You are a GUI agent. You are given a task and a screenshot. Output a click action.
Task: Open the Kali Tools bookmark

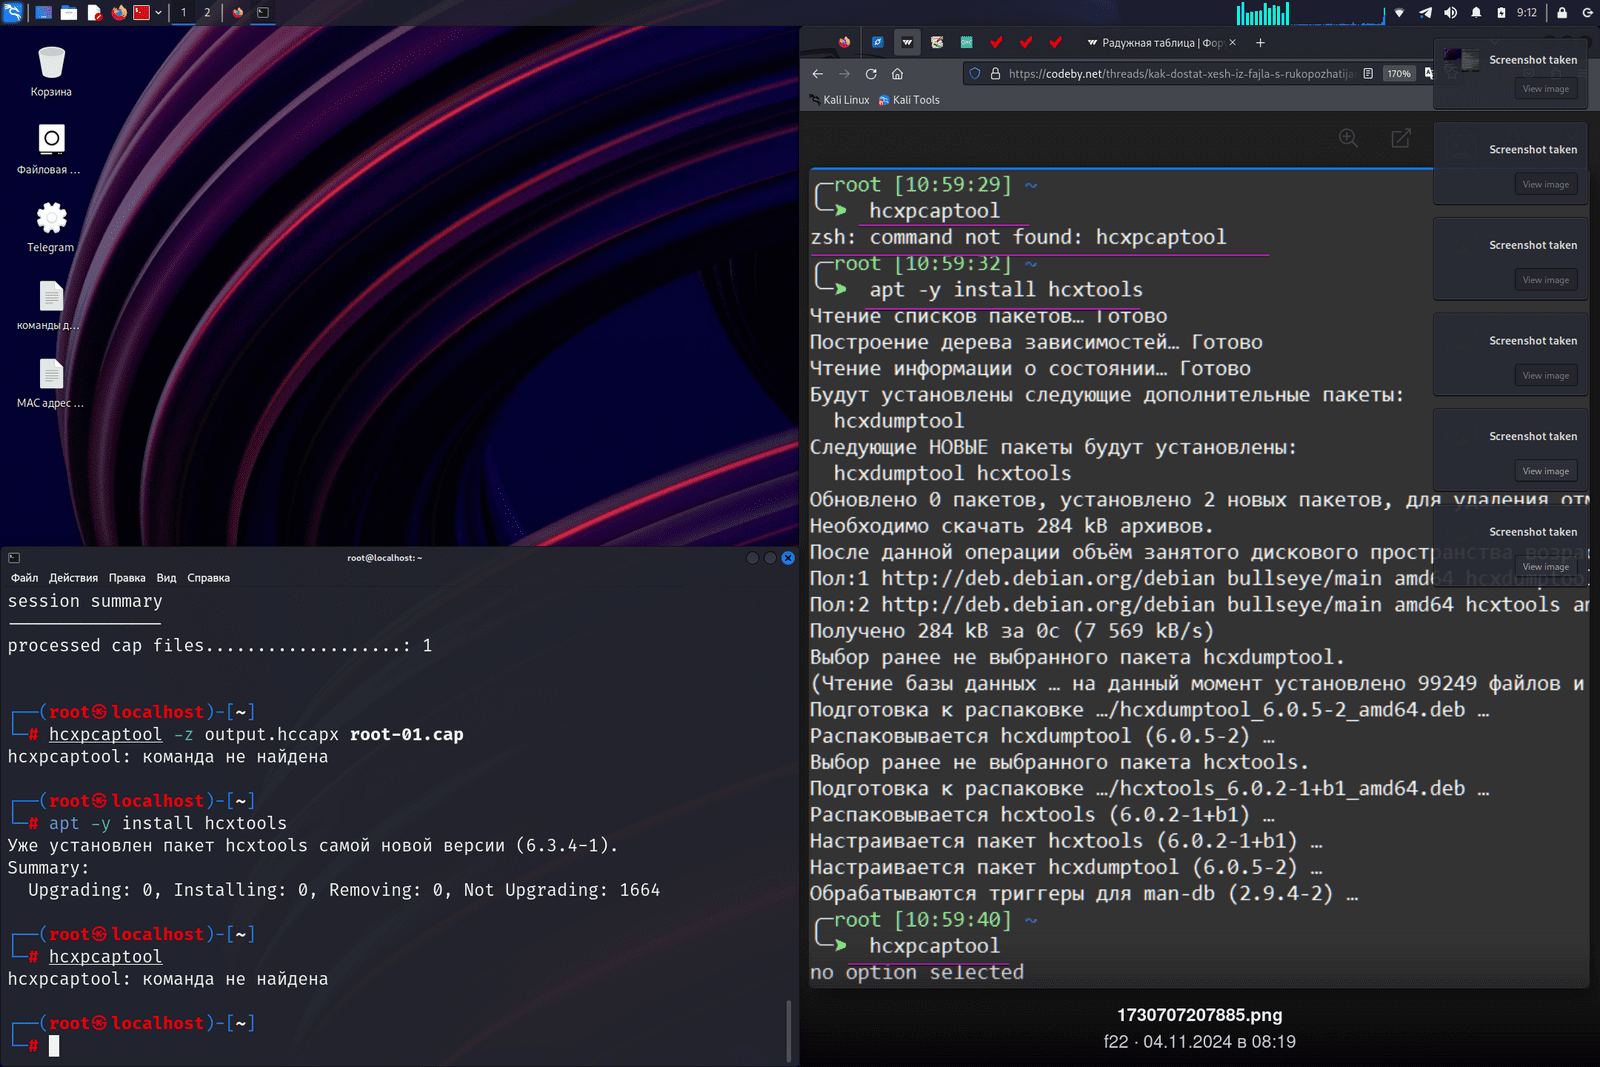point(909,100)
